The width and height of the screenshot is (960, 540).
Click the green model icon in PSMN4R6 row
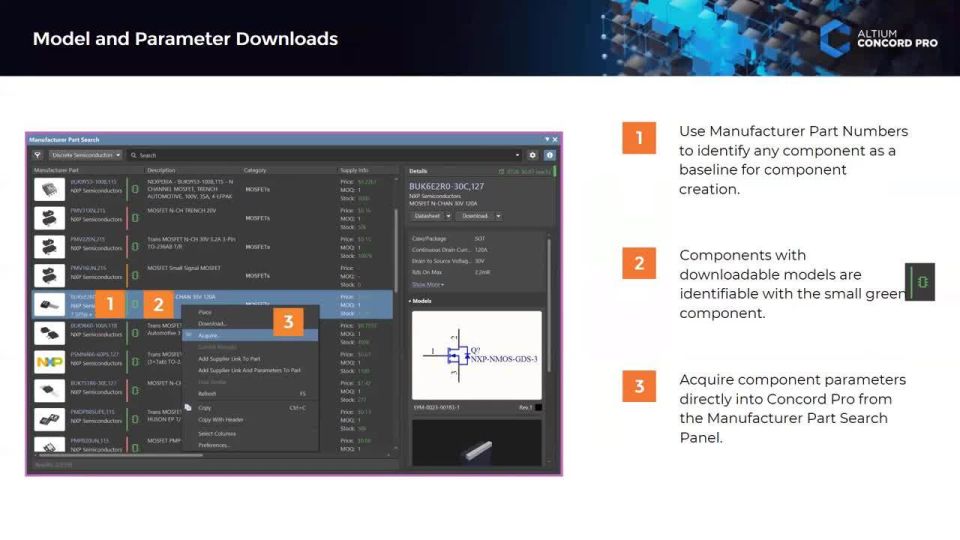pos(135,362)
